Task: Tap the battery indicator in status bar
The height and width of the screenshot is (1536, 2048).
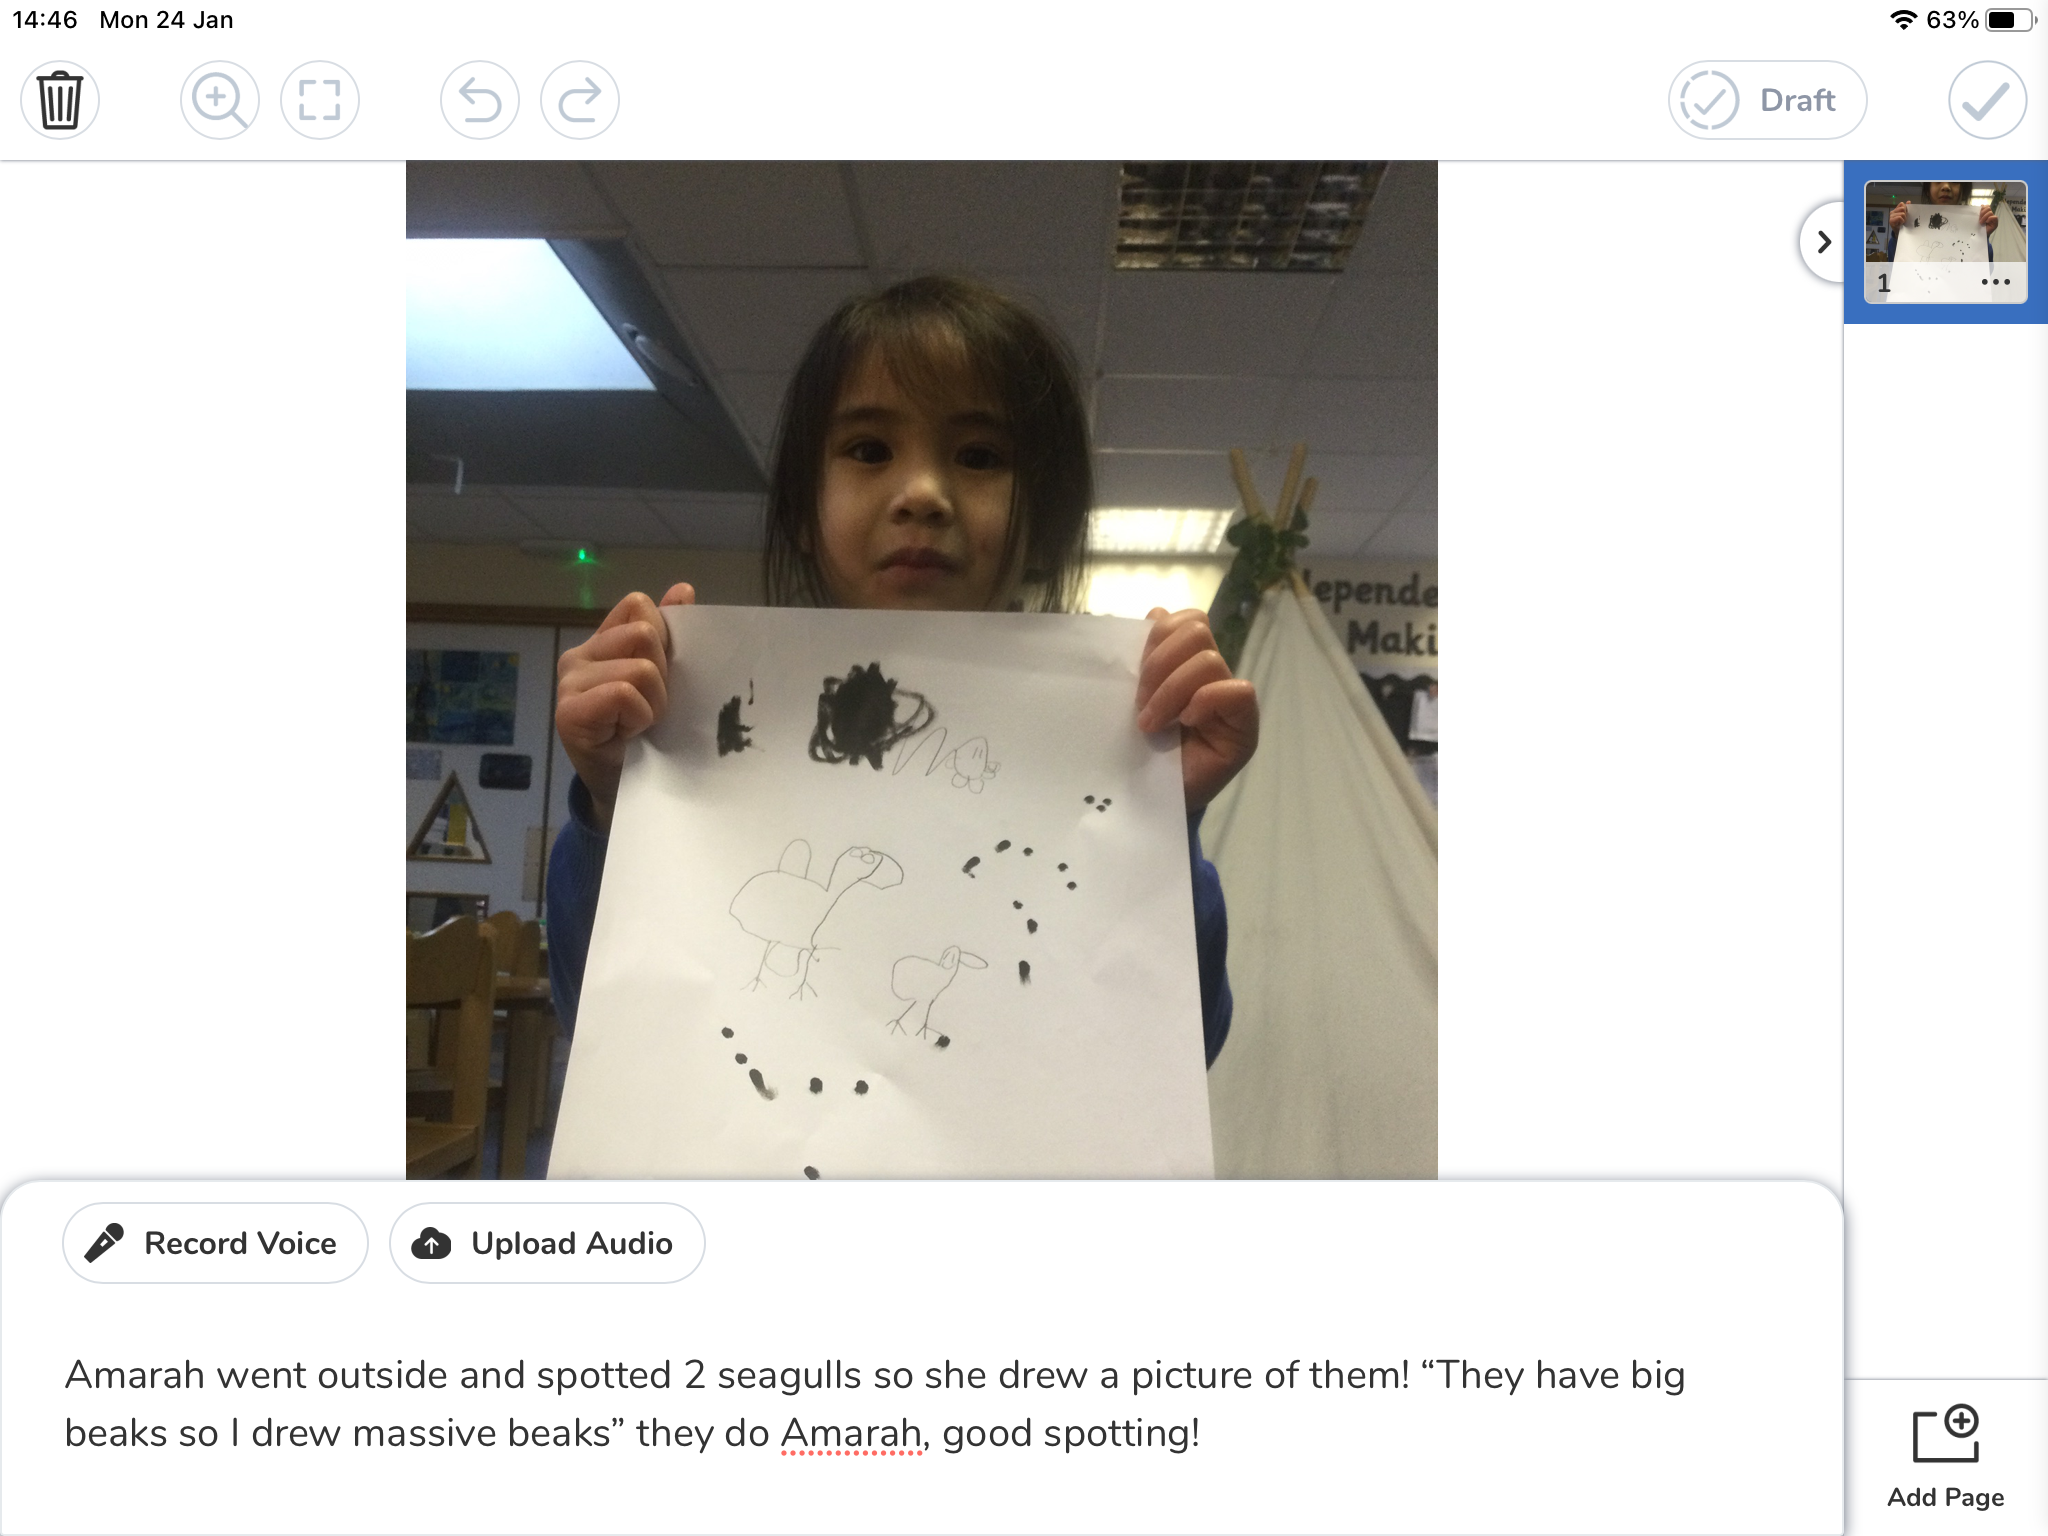Action: click(2010, 20)
